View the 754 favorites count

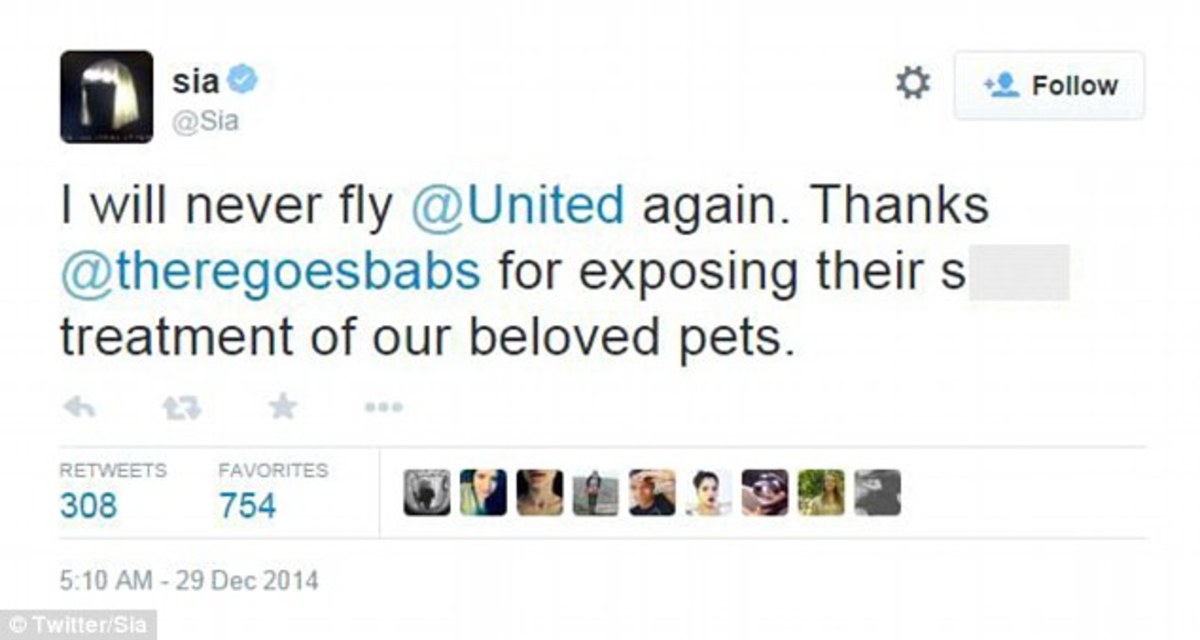click(247, 505)
